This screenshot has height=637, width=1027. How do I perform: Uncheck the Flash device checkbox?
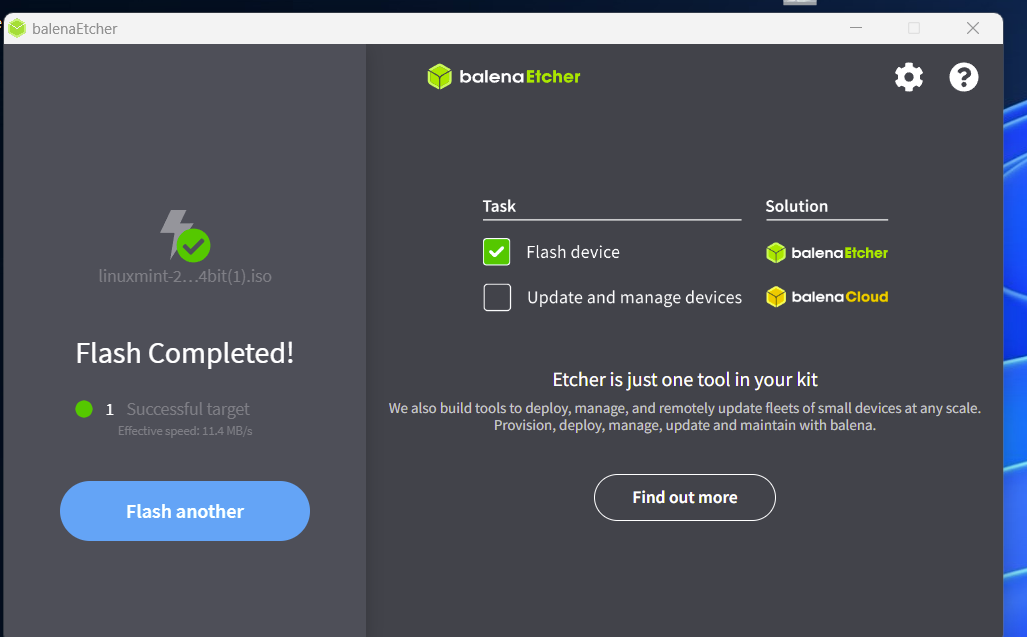(x=496, y=252)
